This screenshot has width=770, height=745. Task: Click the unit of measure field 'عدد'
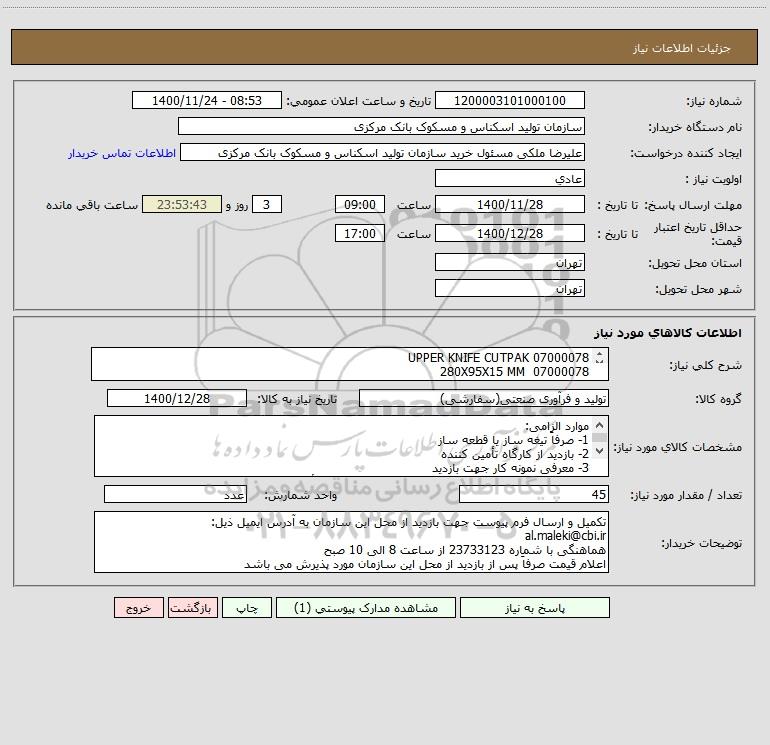[175, 494]
